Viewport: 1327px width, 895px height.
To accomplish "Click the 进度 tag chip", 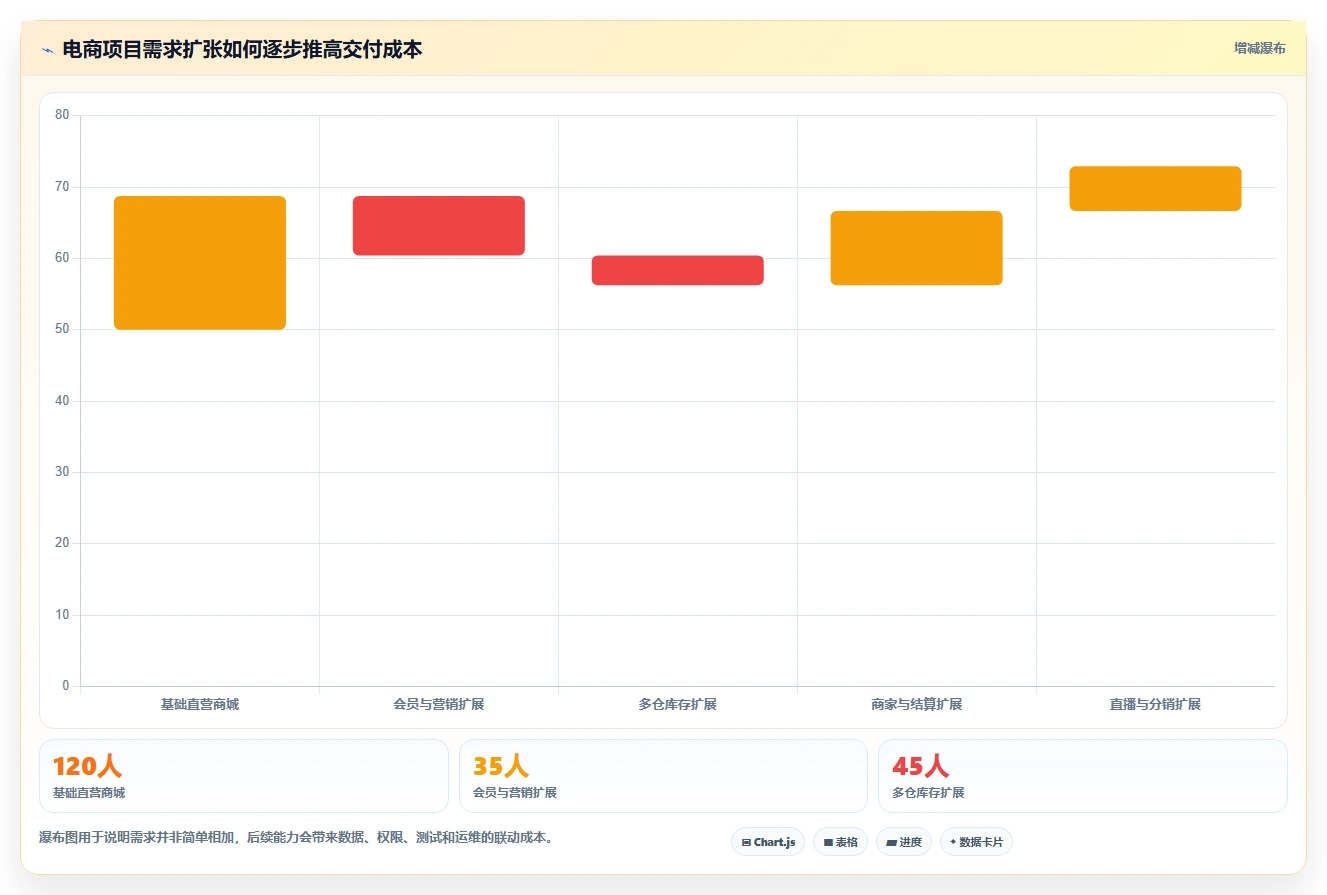I will click(x=903, y=842).
